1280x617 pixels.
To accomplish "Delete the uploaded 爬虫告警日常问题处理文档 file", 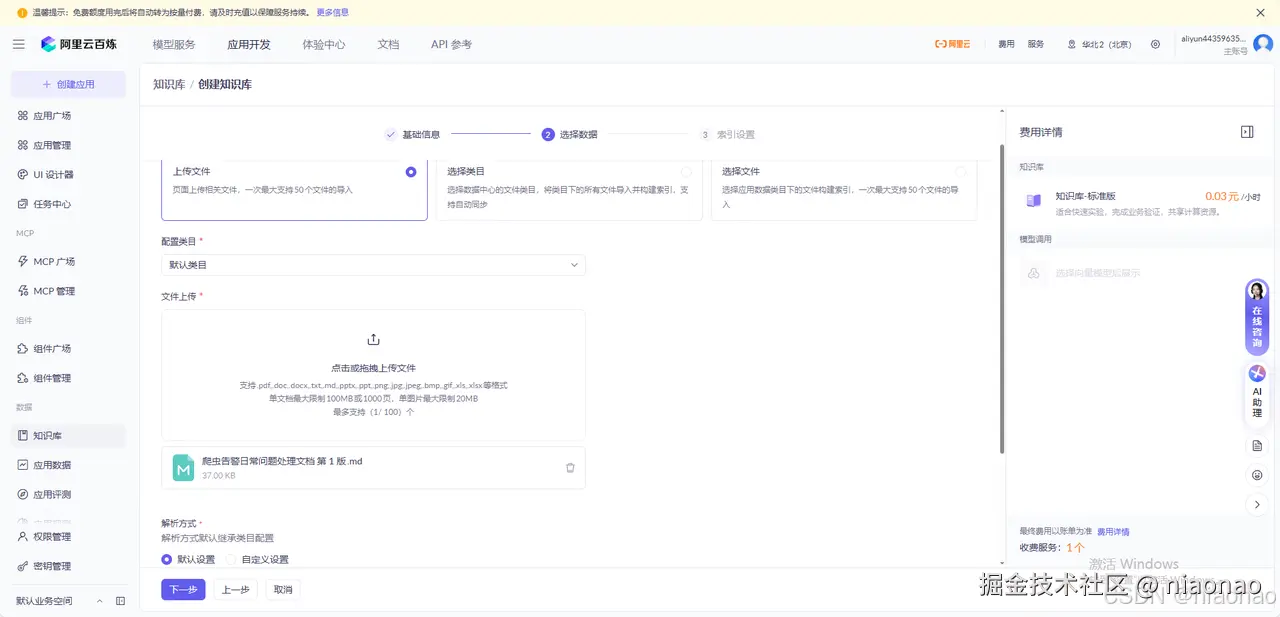I will [570, 467].
